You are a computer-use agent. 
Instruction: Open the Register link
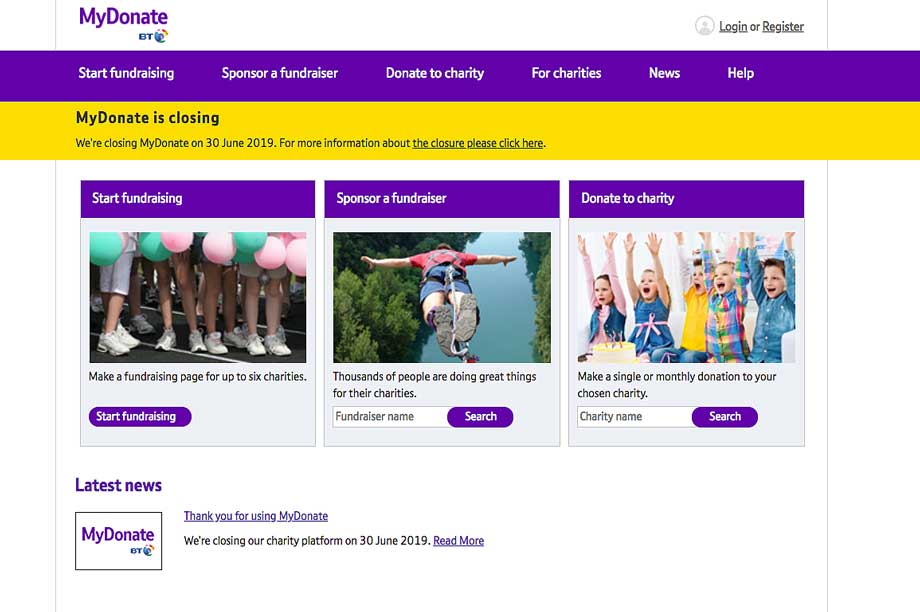click(x=783, y=26)
